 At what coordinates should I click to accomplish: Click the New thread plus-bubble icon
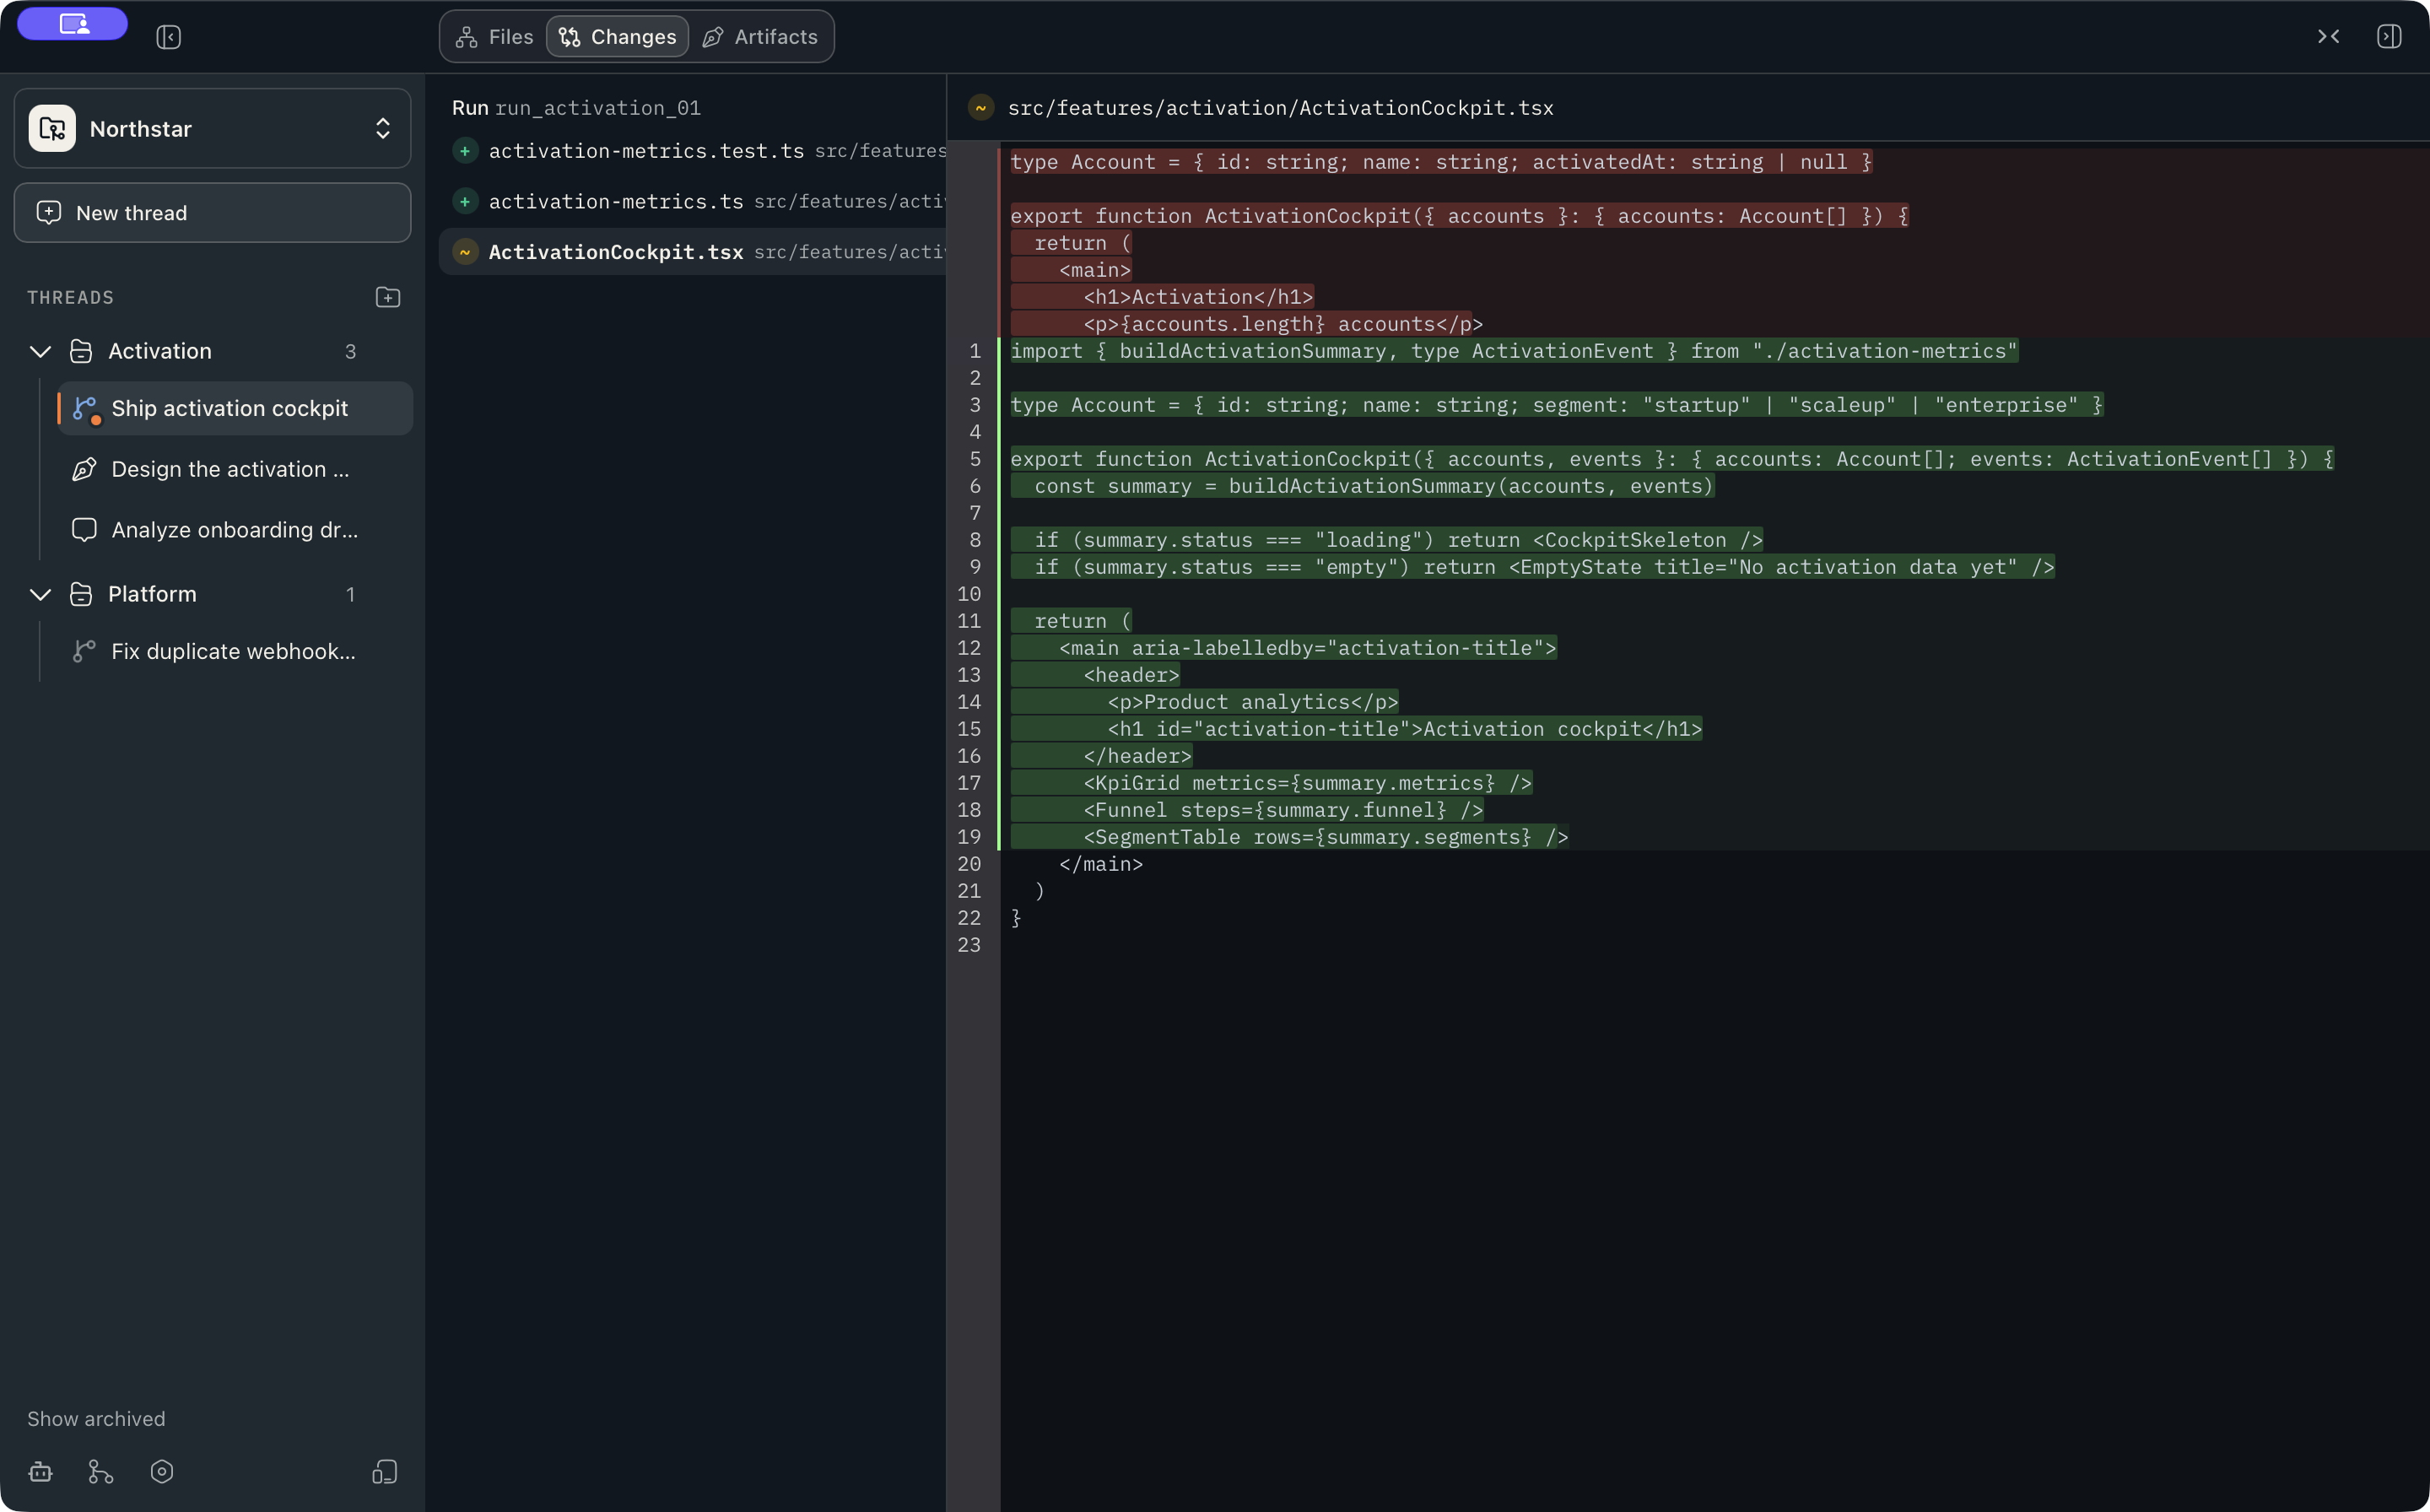click(48, 212)
